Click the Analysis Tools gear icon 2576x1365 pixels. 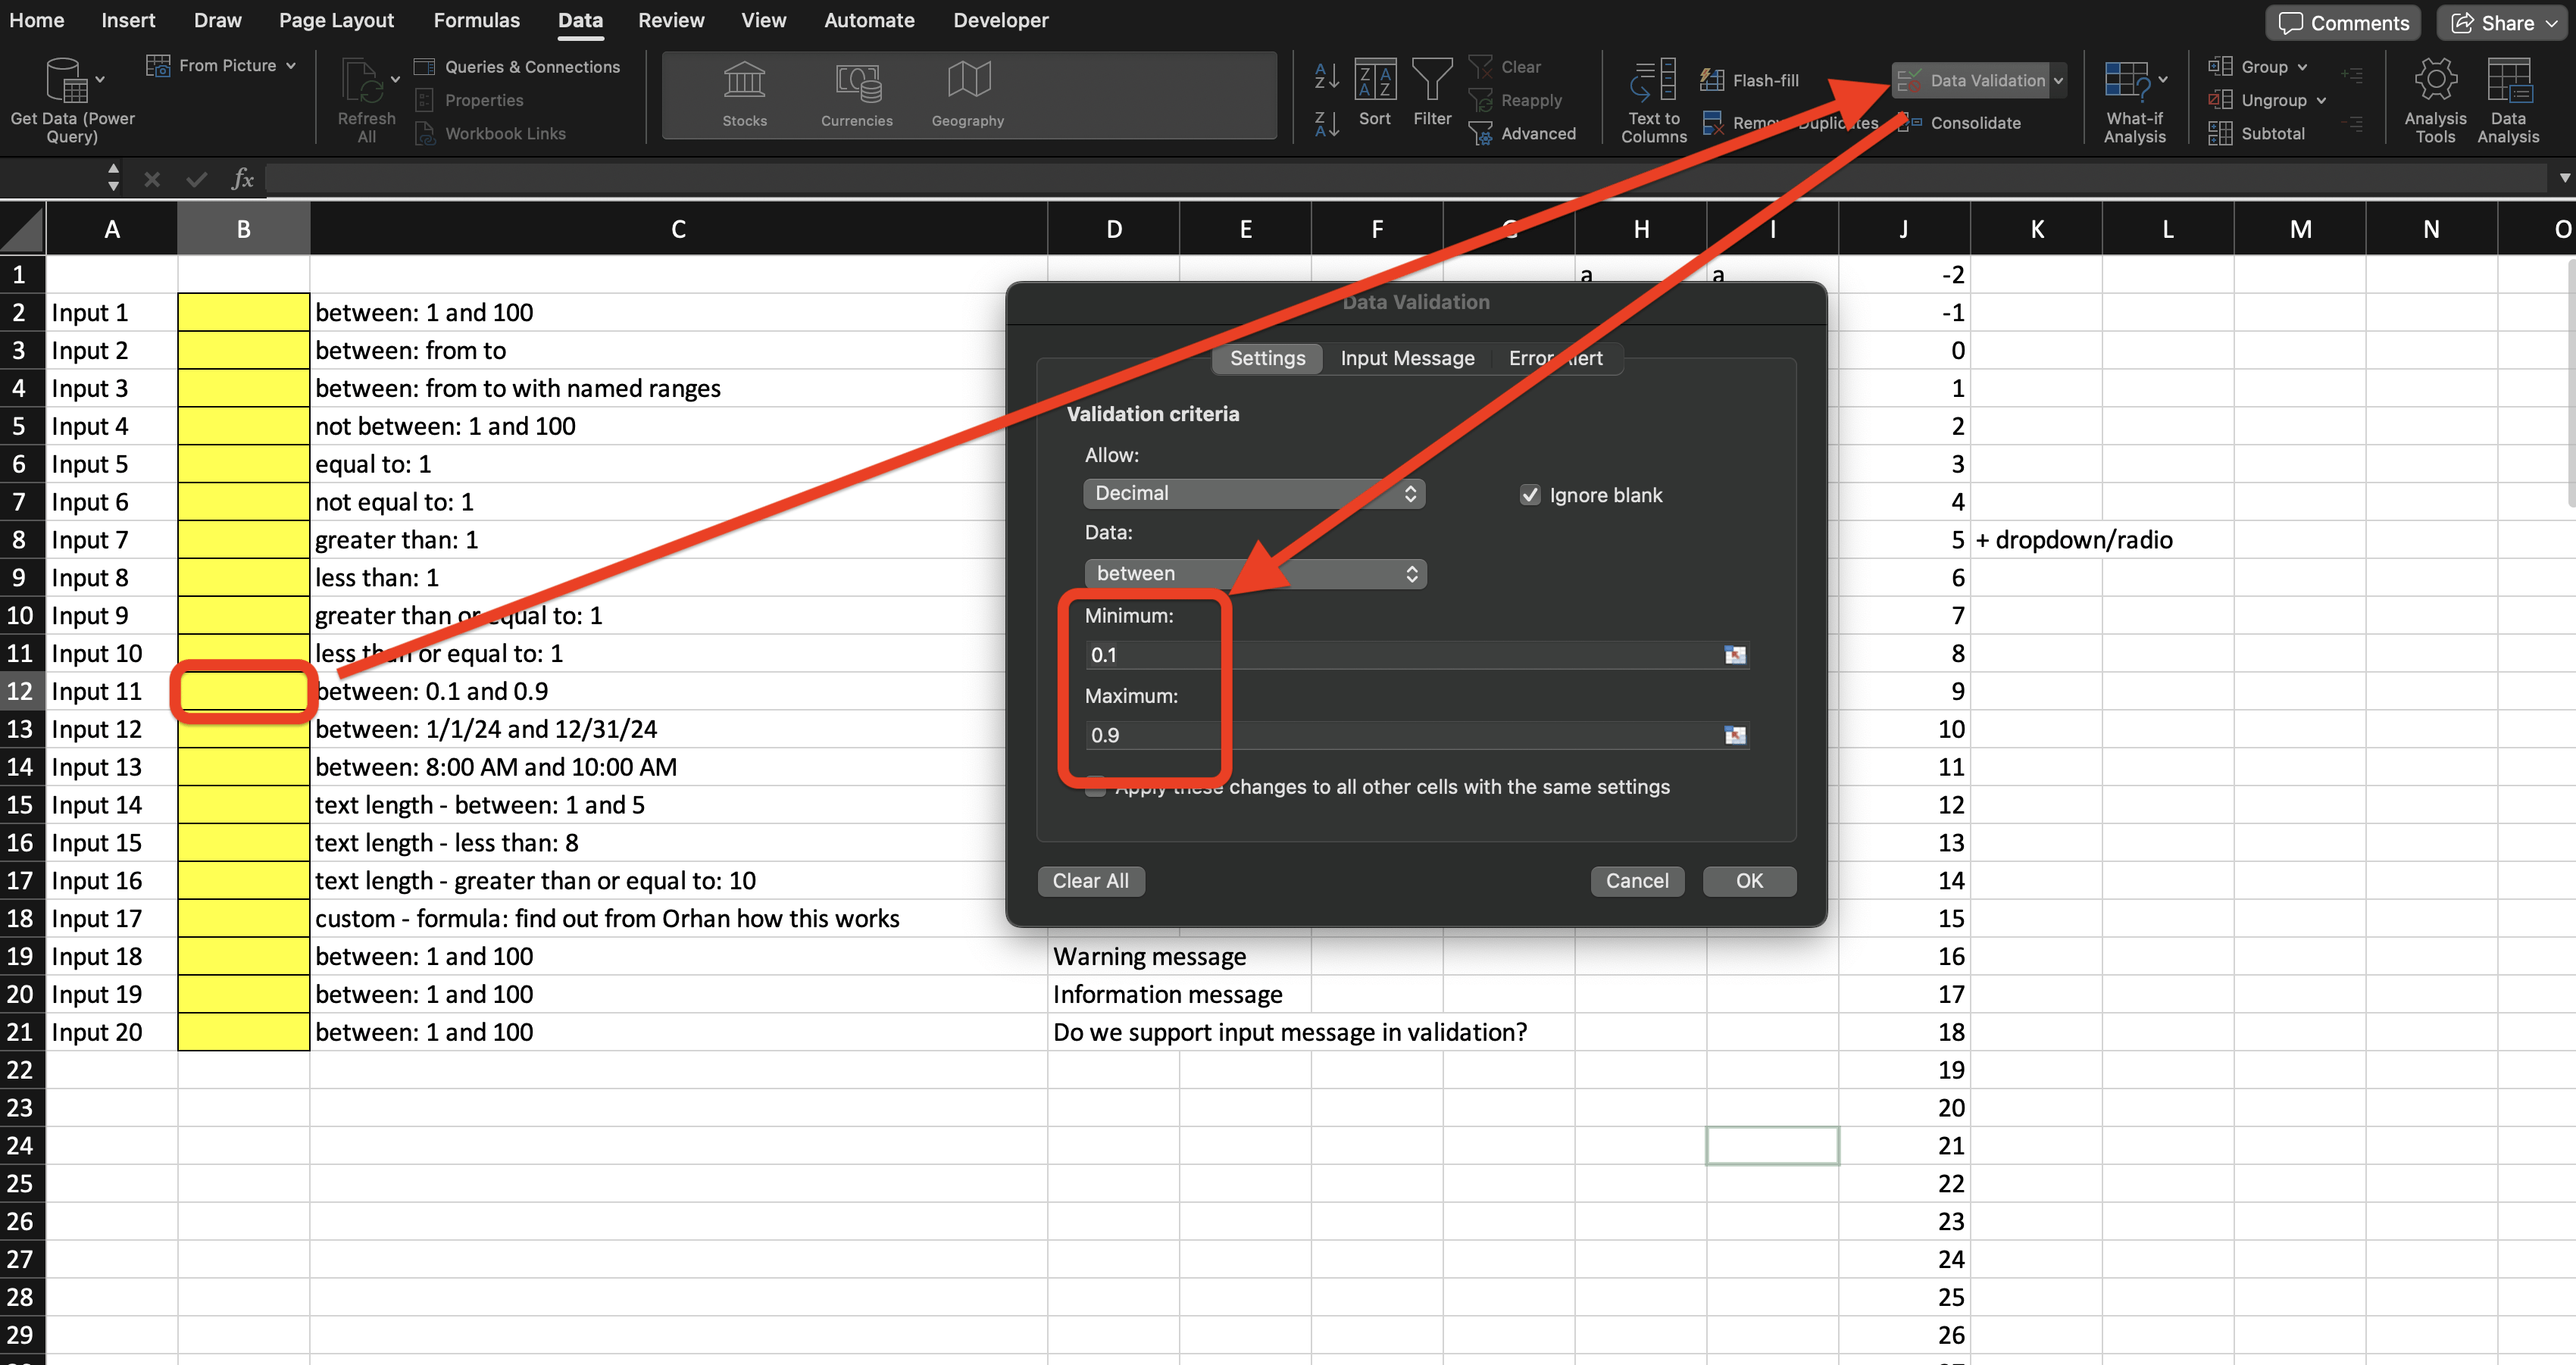pyautogui.click(x=2435, y=80)
